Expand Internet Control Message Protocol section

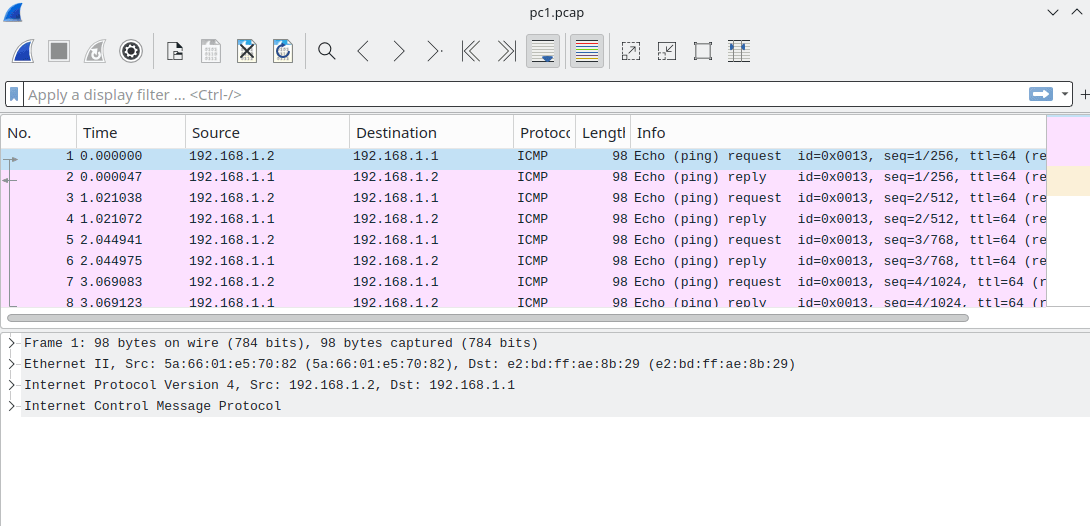point(12,406)
